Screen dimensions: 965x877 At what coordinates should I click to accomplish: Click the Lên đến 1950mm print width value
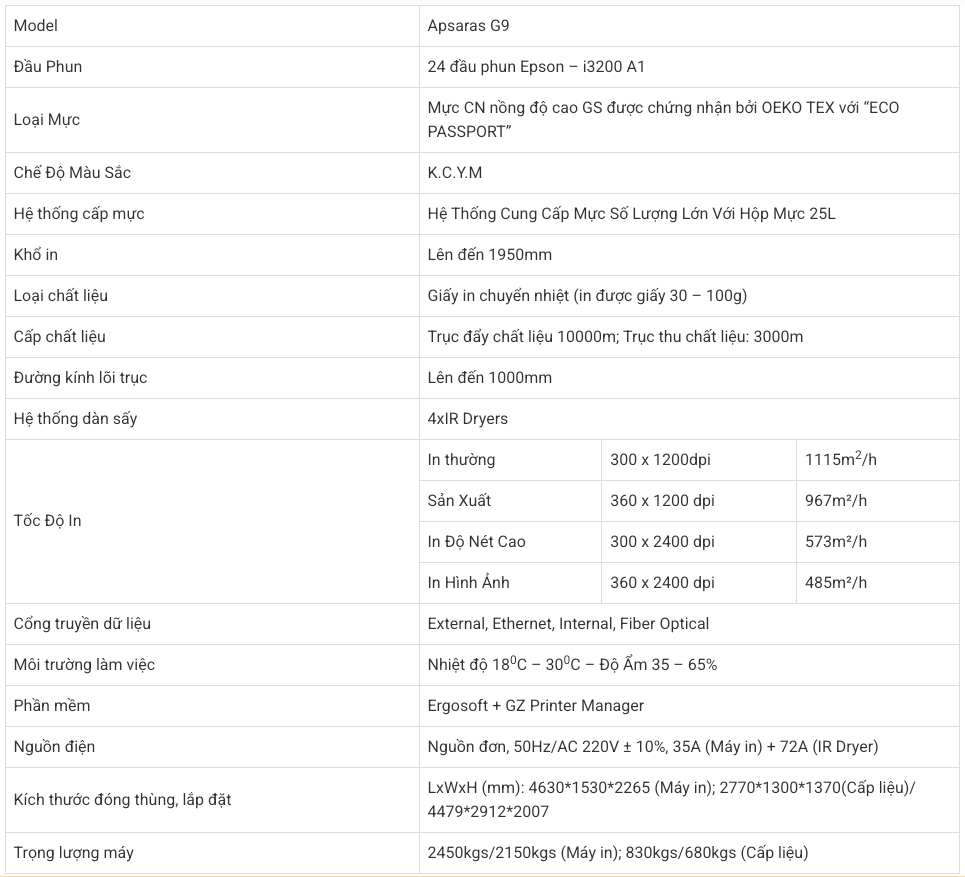pyautogui.click(x=490, y=255)
